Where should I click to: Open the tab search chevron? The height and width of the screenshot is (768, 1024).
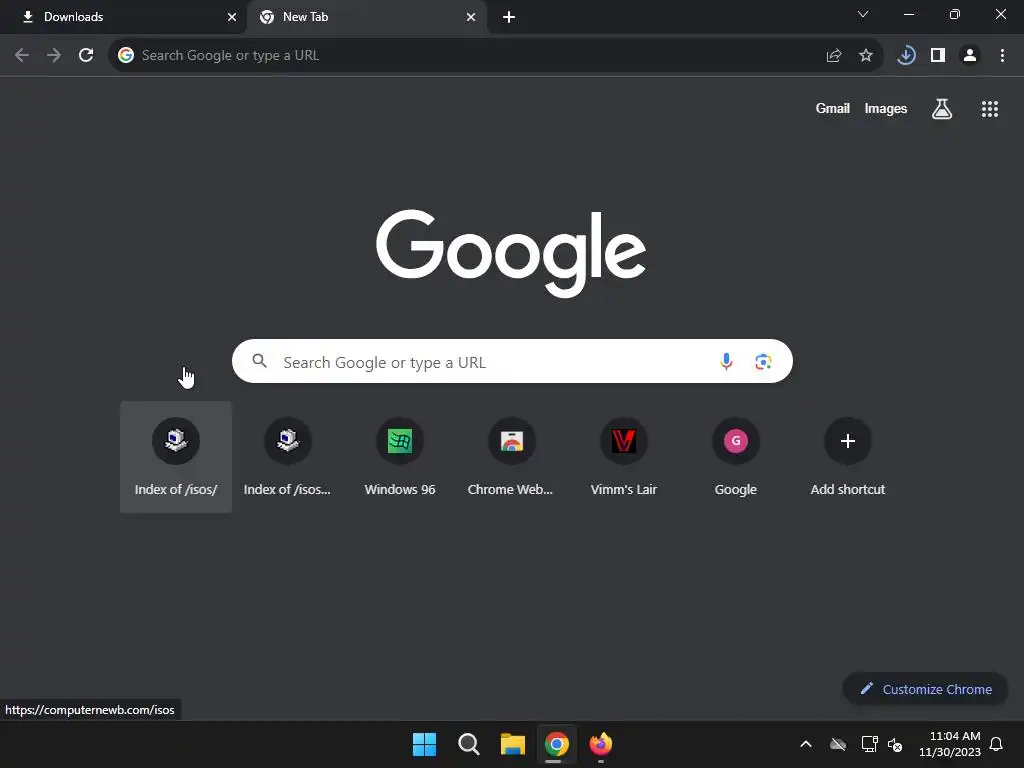click(x=863, y=14)
